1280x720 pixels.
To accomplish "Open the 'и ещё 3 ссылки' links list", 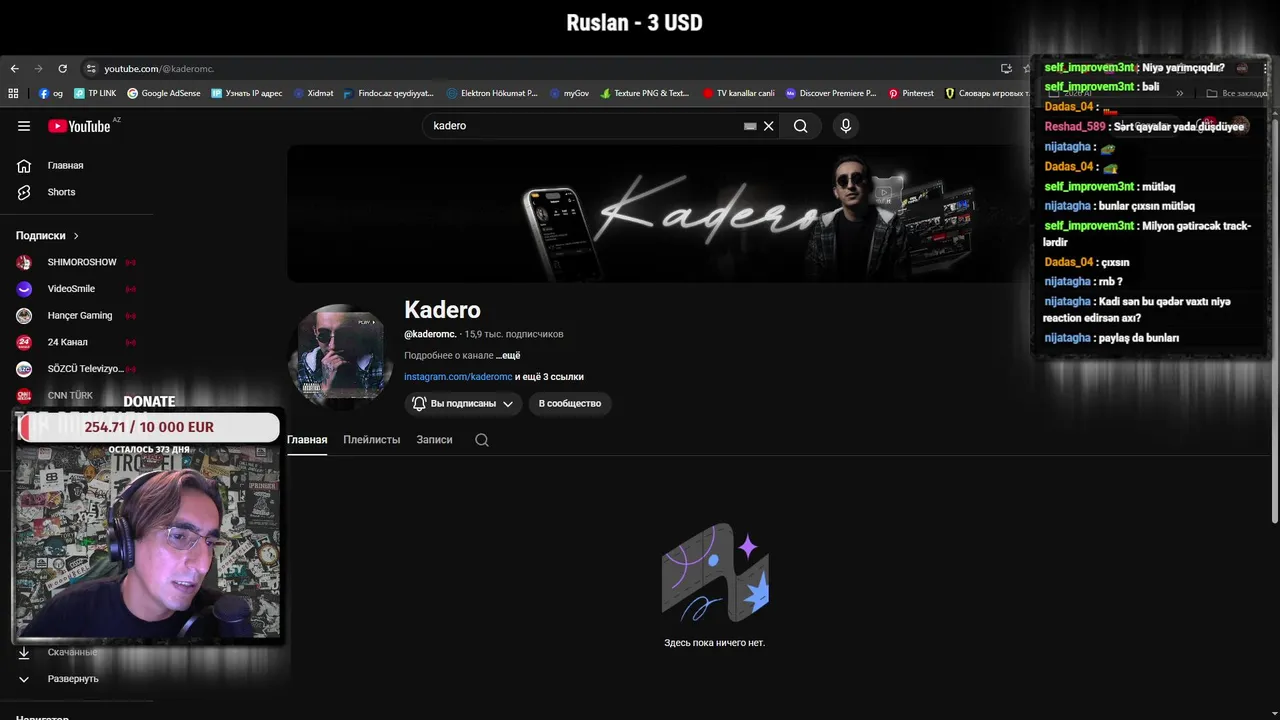I will [x=549, y=377].
